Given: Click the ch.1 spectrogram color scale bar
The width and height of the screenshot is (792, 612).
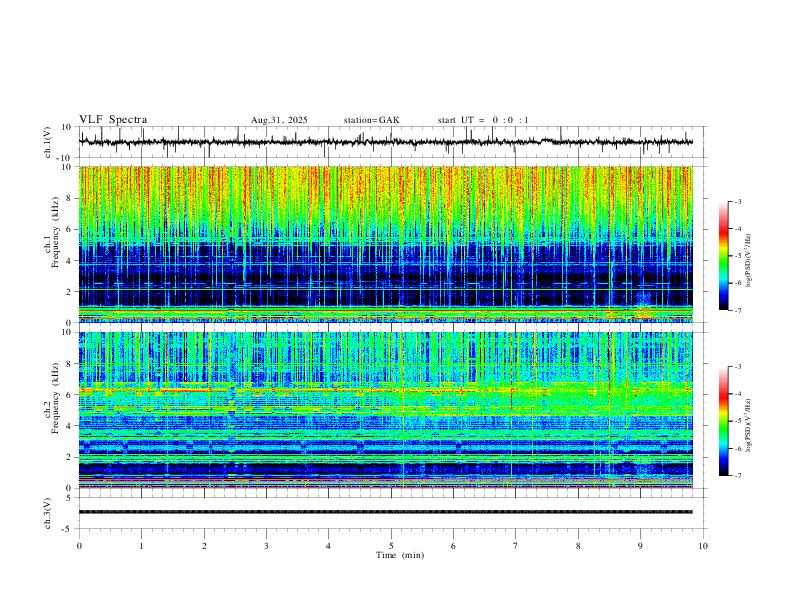Looking at the screenshot, I should tap(723, 256).
